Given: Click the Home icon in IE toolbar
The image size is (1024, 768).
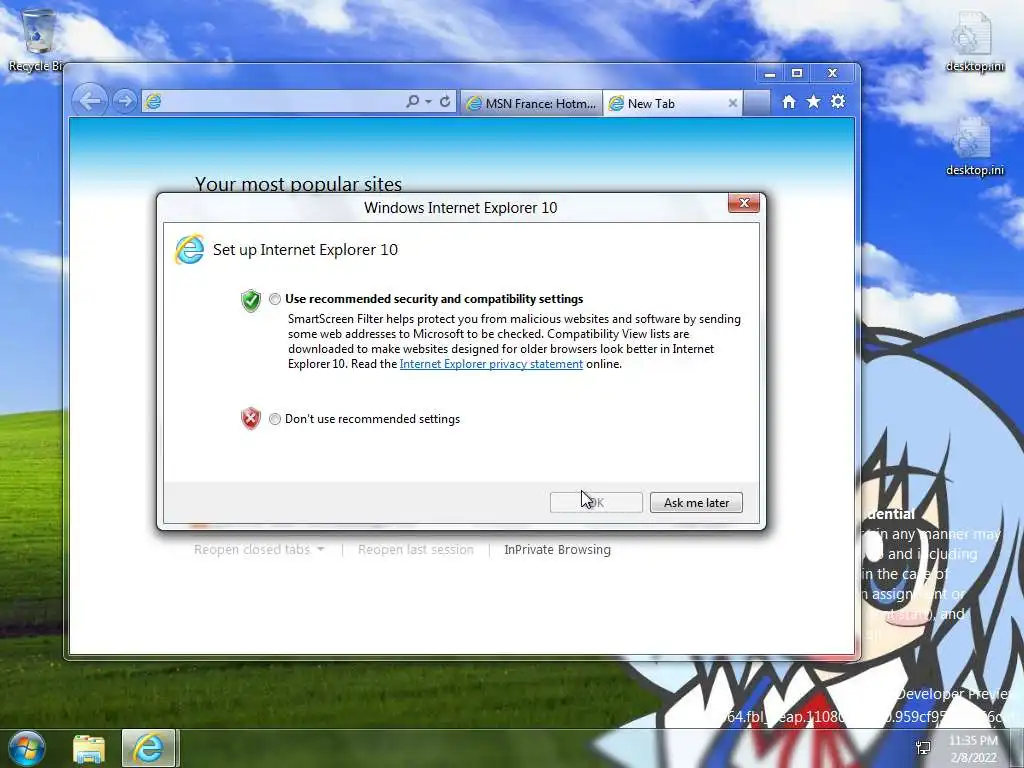Looking at the screenshot, I should coord(789,102).
